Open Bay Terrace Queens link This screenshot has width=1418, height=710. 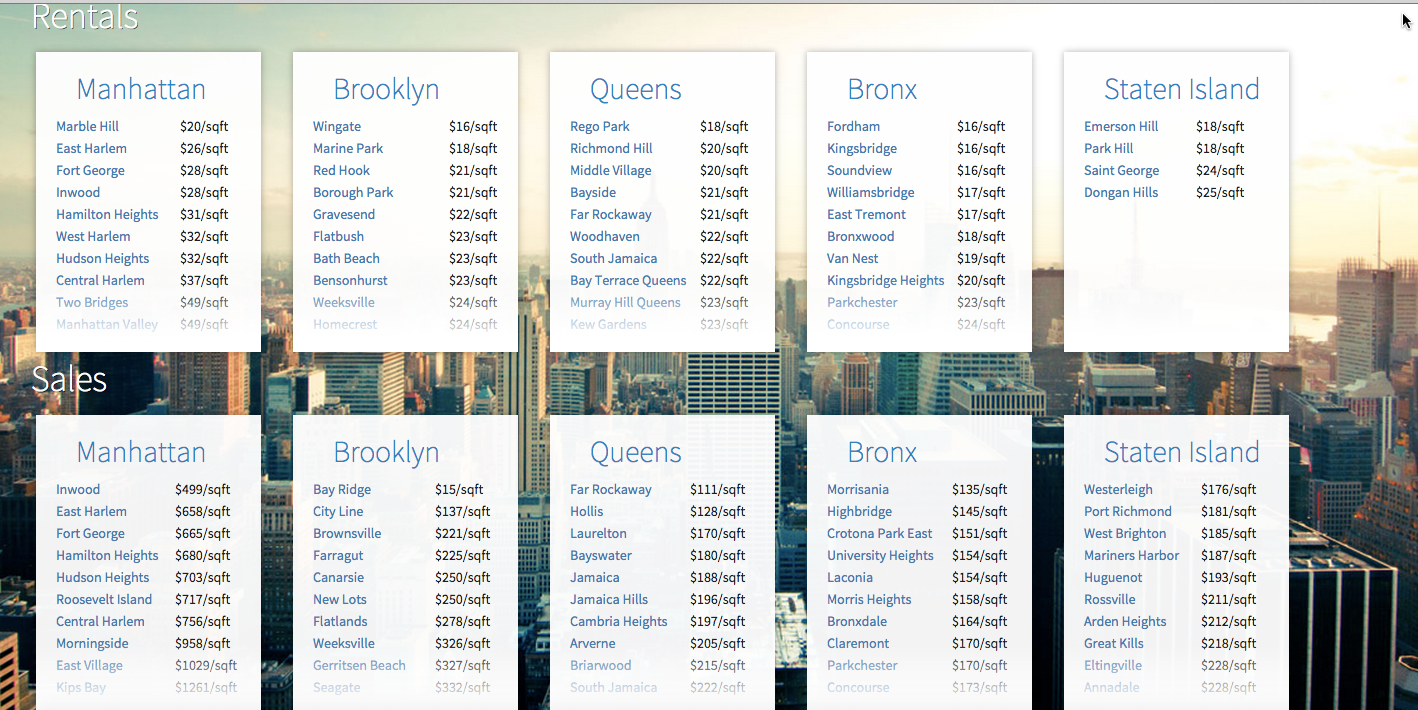628,280
